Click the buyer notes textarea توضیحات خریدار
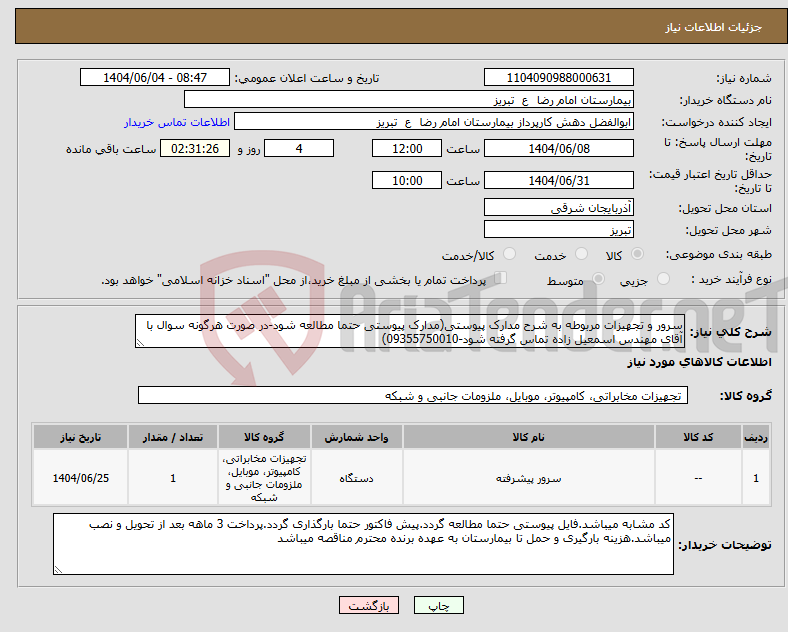 pos(363,544)
